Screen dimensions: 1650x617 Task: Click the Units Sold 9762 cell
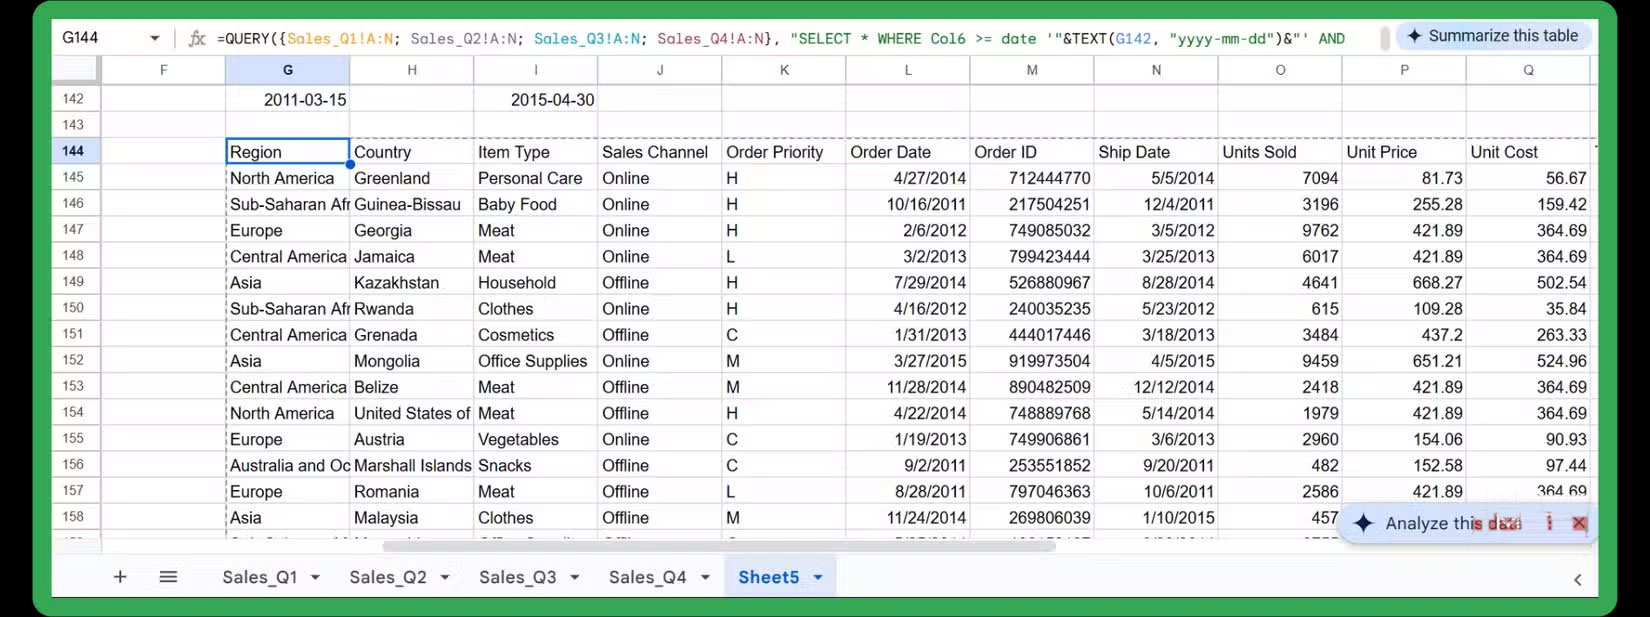point(1280,230)
